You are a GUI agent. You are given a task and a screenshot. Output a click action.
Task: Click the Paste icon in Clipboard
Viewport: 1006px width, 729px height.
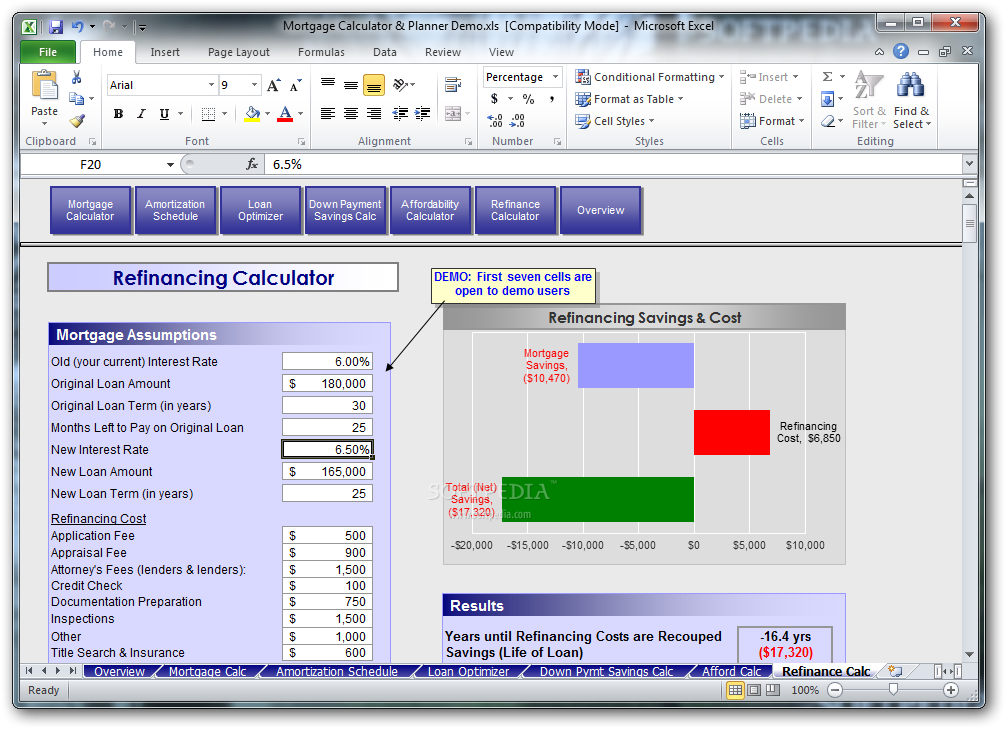point(44,85)
